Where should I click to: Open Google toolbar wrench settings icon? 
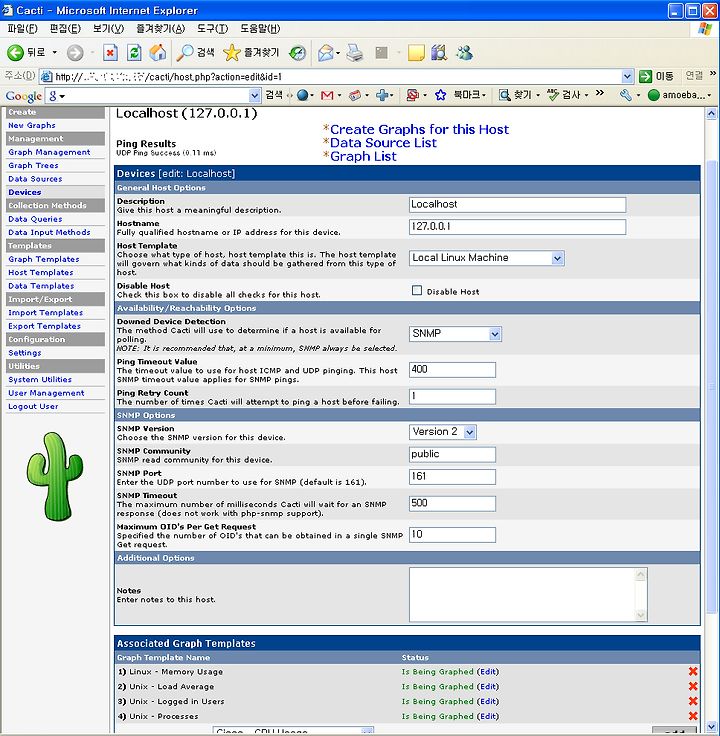[626, 95]
